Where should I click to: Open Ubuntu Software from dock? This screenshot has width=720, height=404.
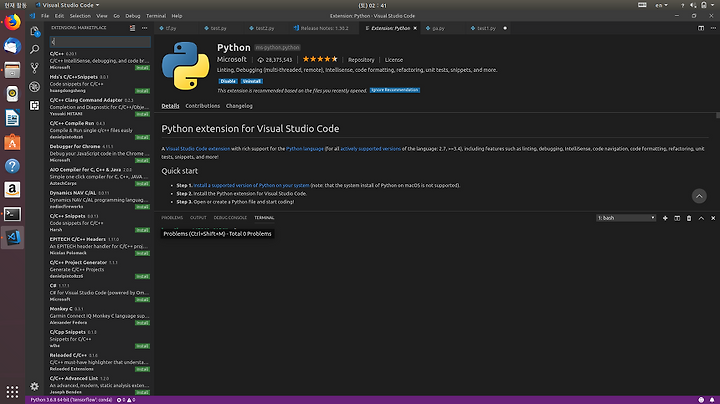pos(12,142)
